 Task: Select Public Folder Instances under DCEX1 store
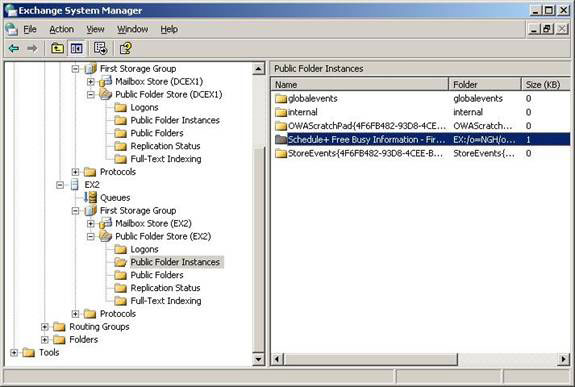pyautogui.click(x=175, y=120)
